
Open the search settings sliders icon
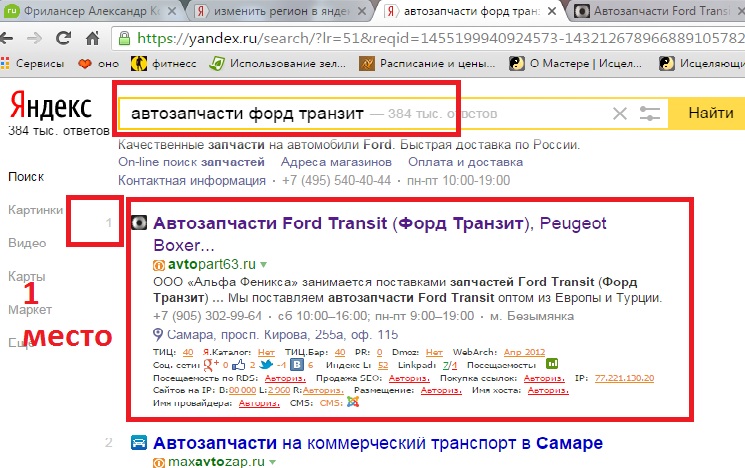(x=649, y=114)
